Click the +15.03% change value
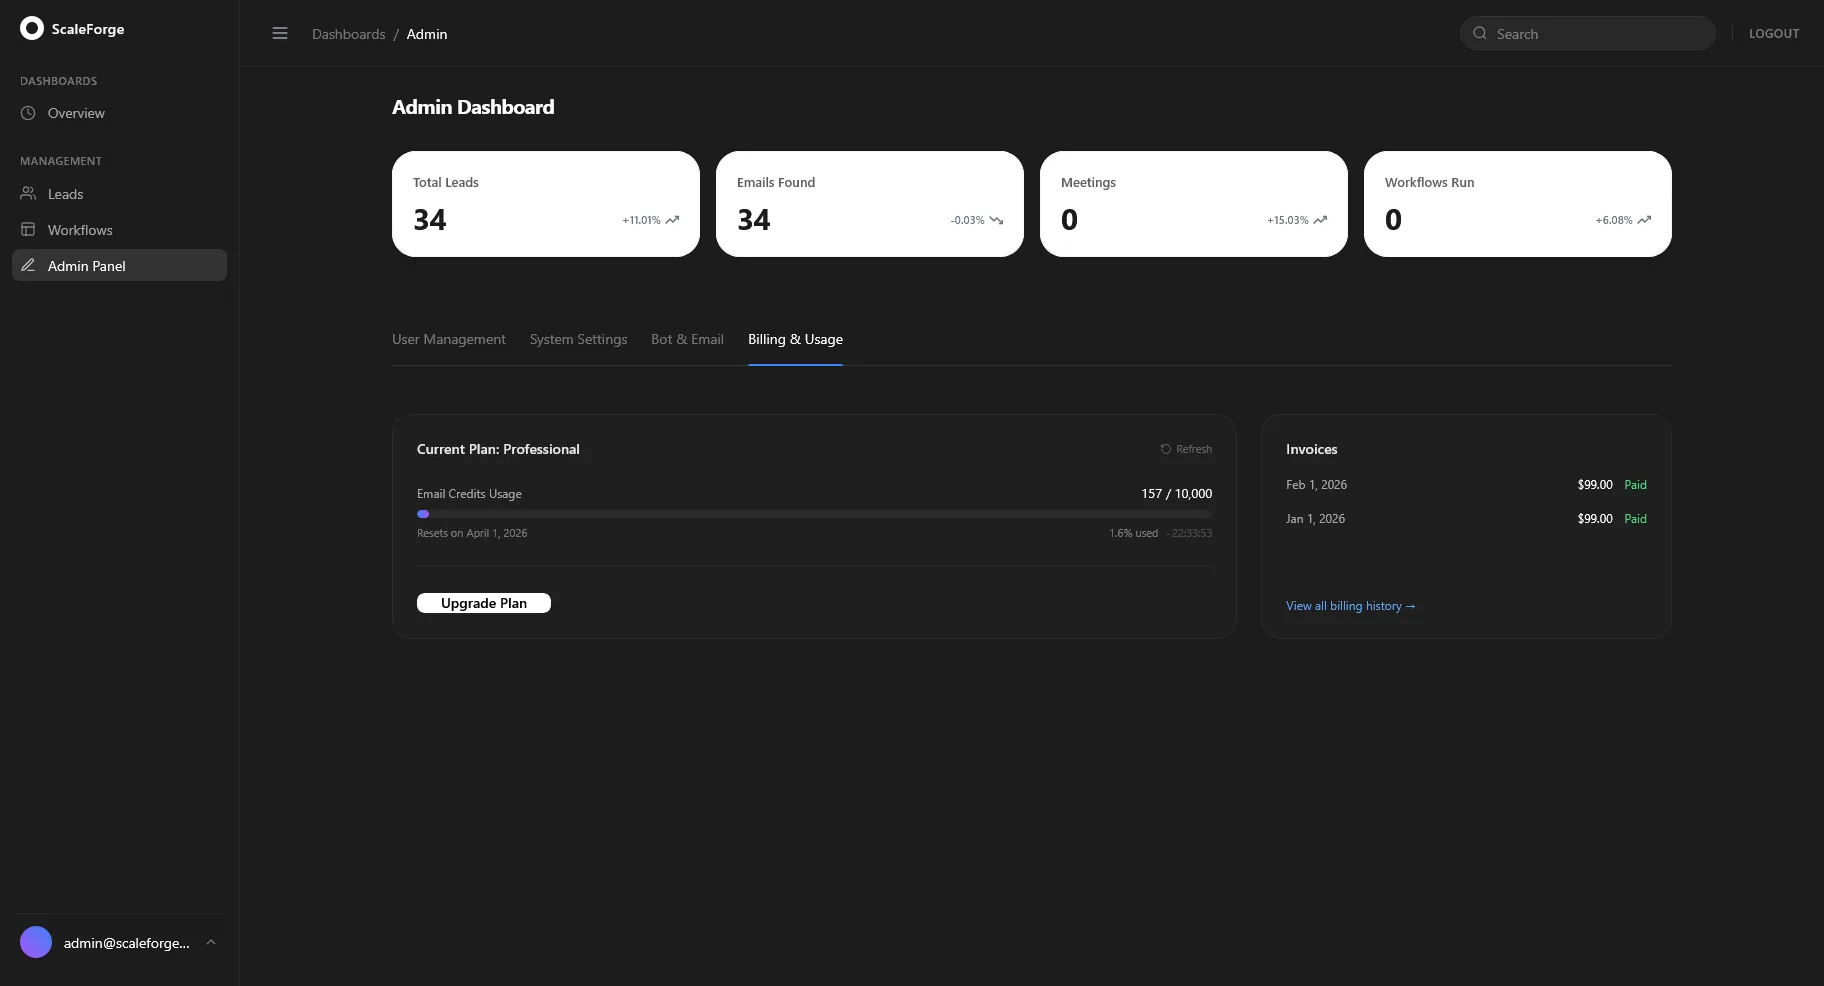The image size is (1824, 986). tap(1288, 220)
